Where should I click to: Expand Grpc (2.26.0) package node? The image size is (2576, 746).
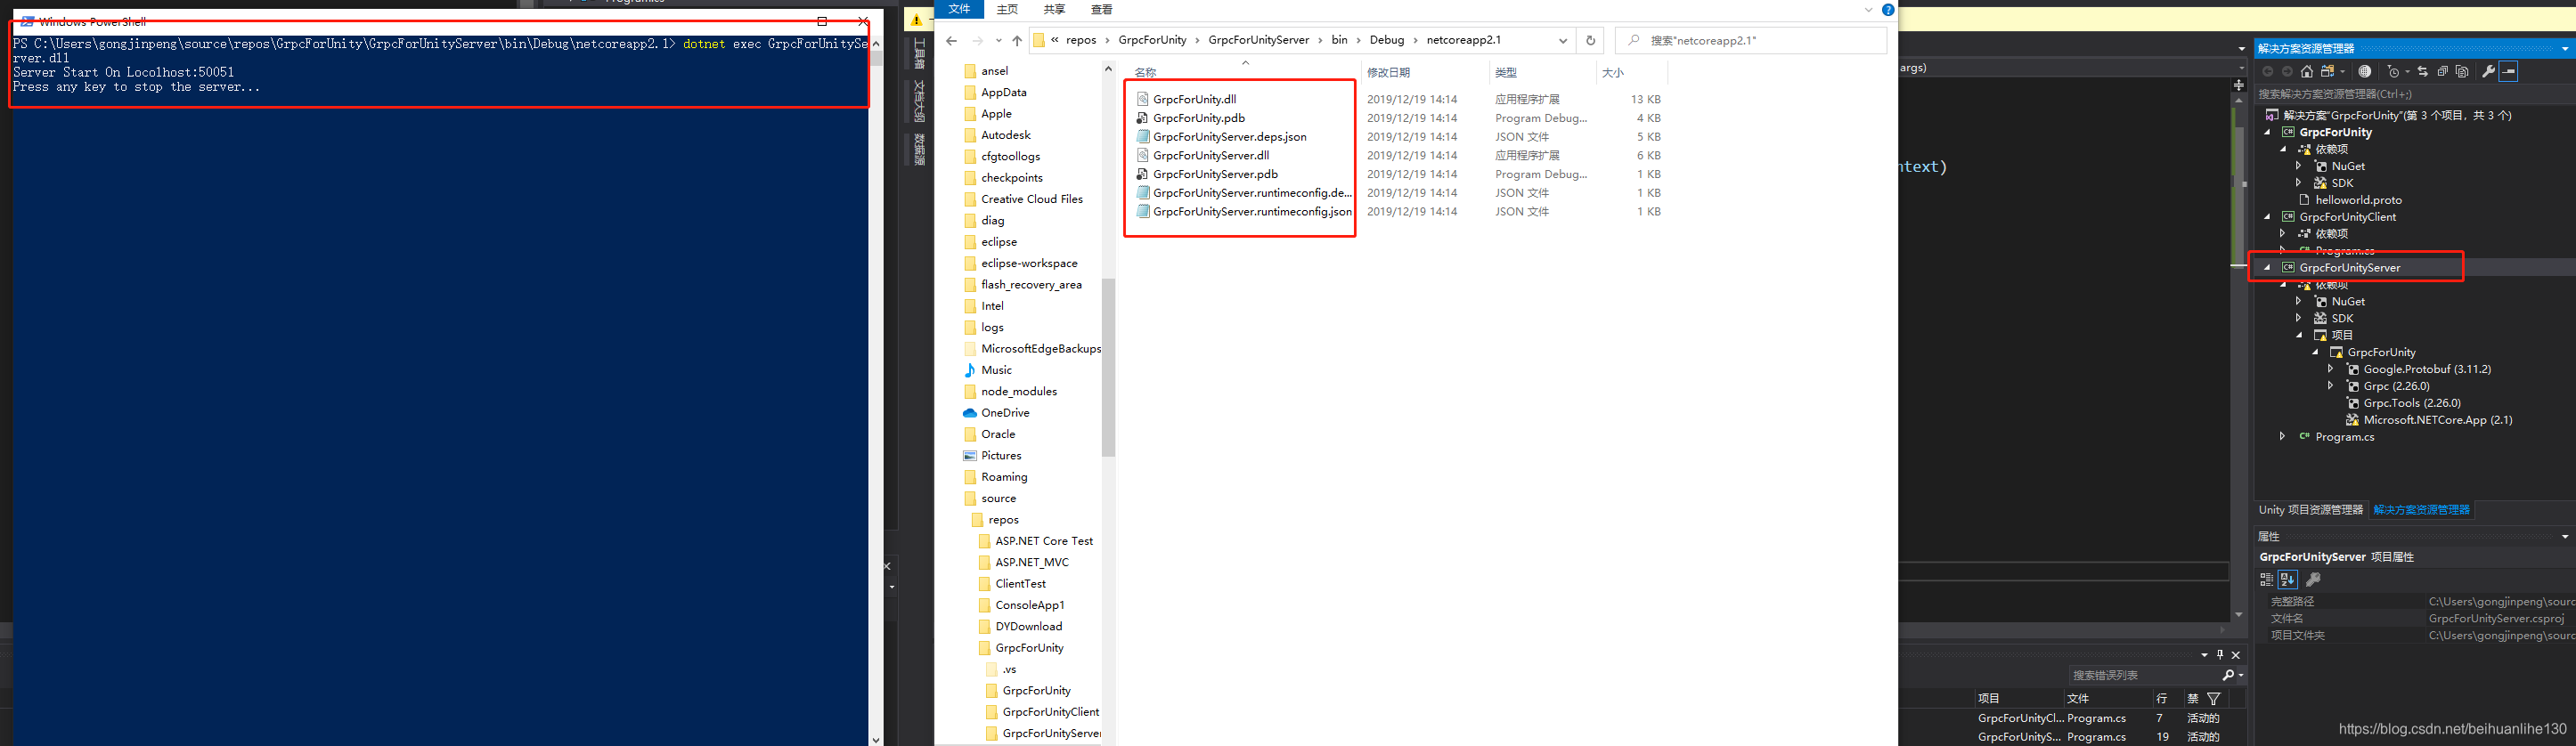coord(2331,386)
